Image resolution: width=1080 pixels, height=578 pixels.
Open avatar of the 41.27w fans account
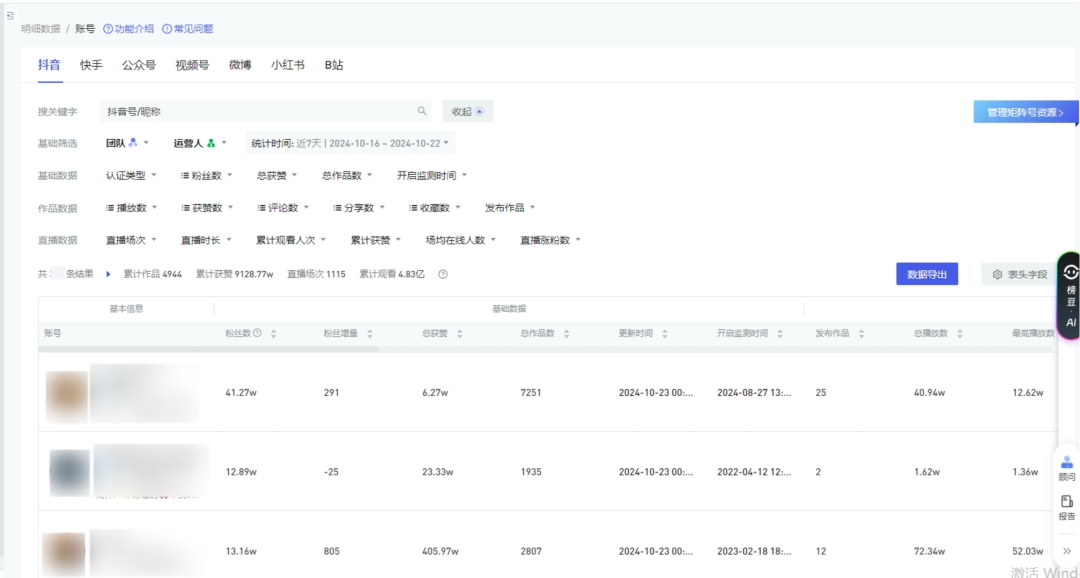[x=67, y=397]
